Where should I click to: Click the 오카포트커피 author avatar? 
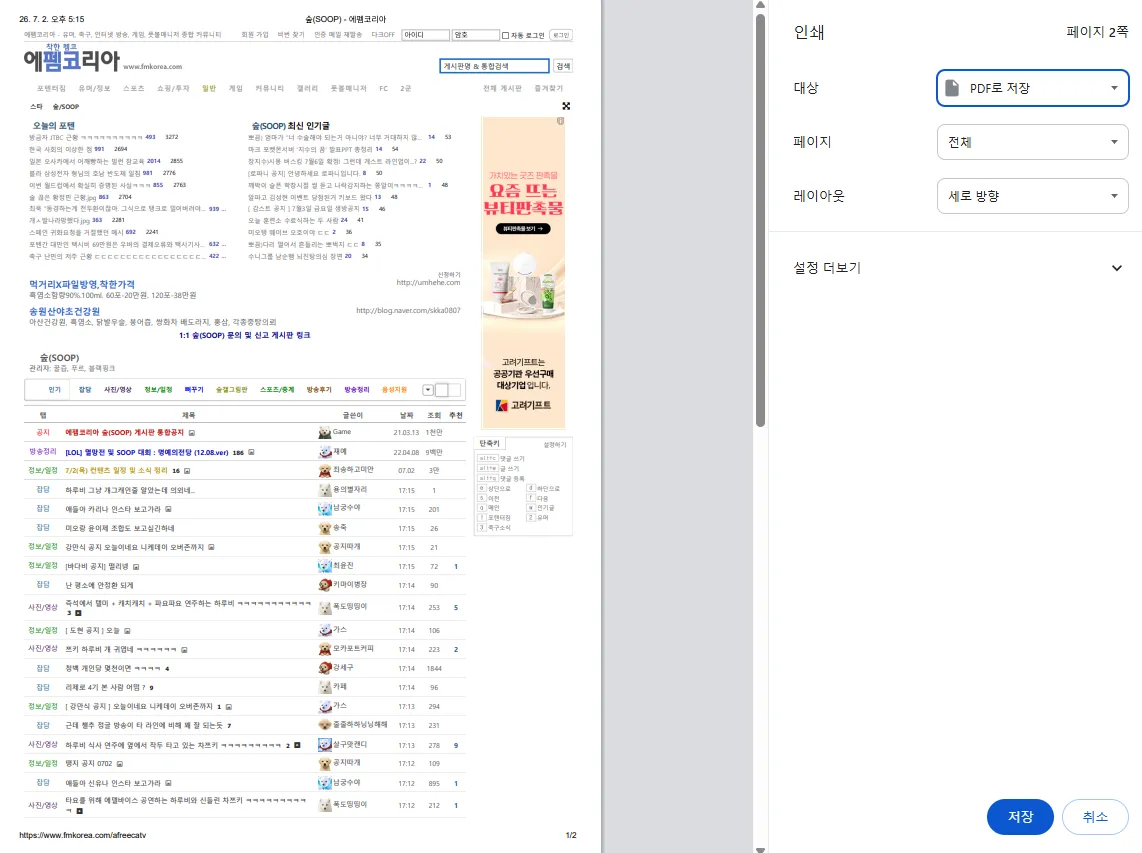325,649
